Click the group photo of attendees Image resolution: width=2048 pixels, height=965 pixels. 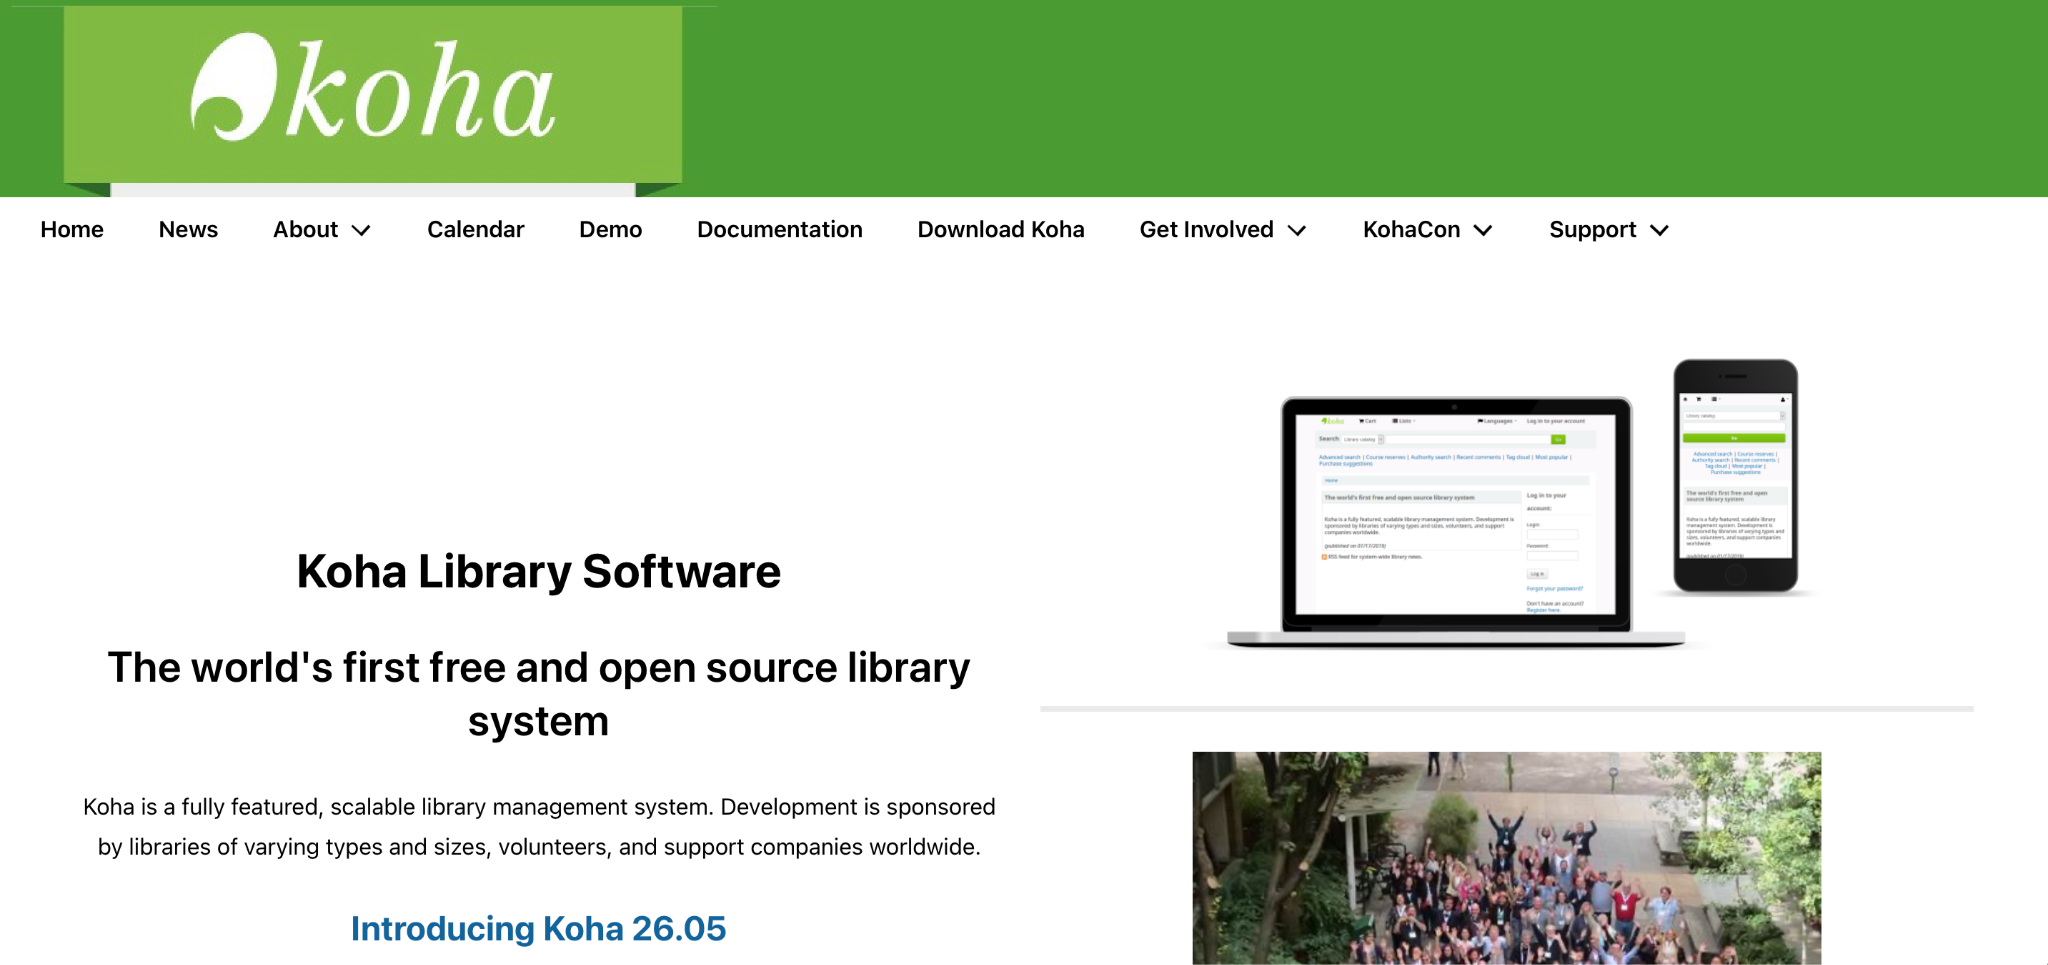pos(1507,858)
